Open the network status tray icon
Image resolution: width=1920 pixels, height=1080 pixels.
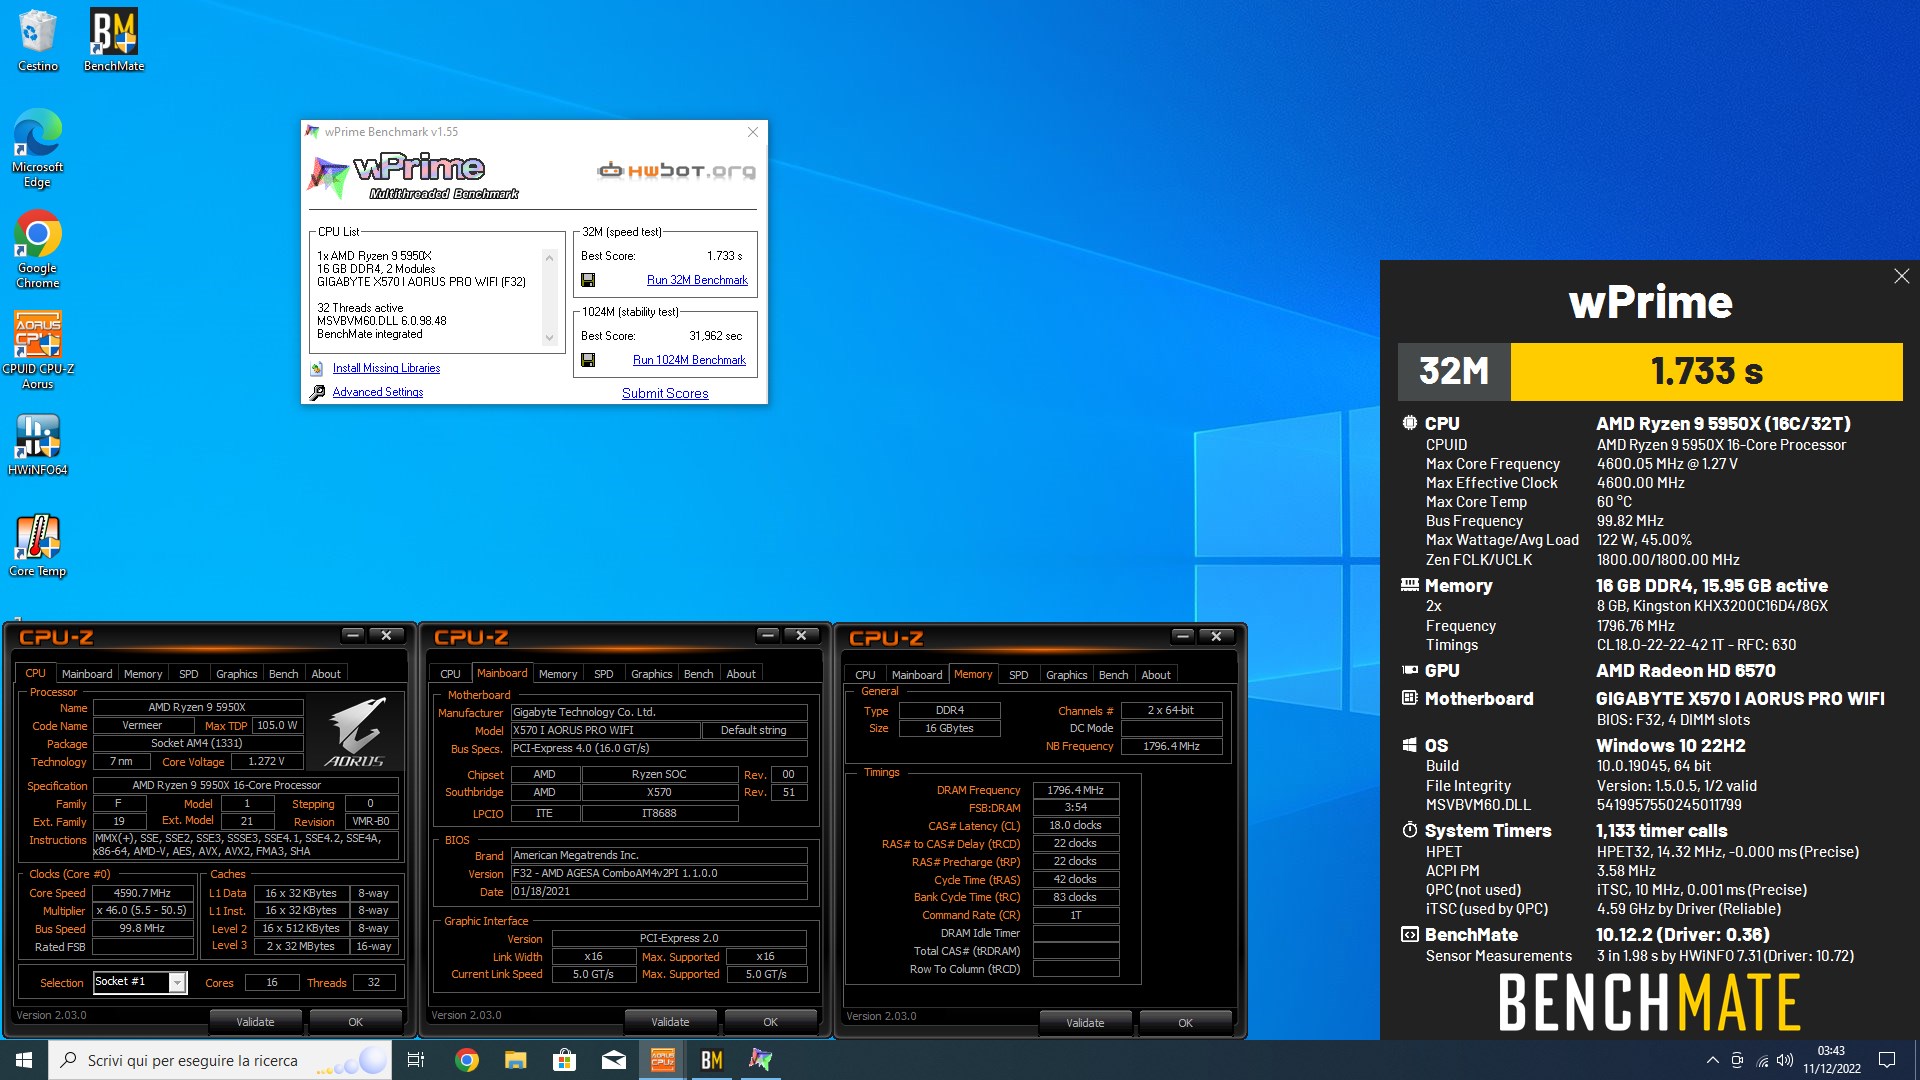[x=1762, y=1060]
